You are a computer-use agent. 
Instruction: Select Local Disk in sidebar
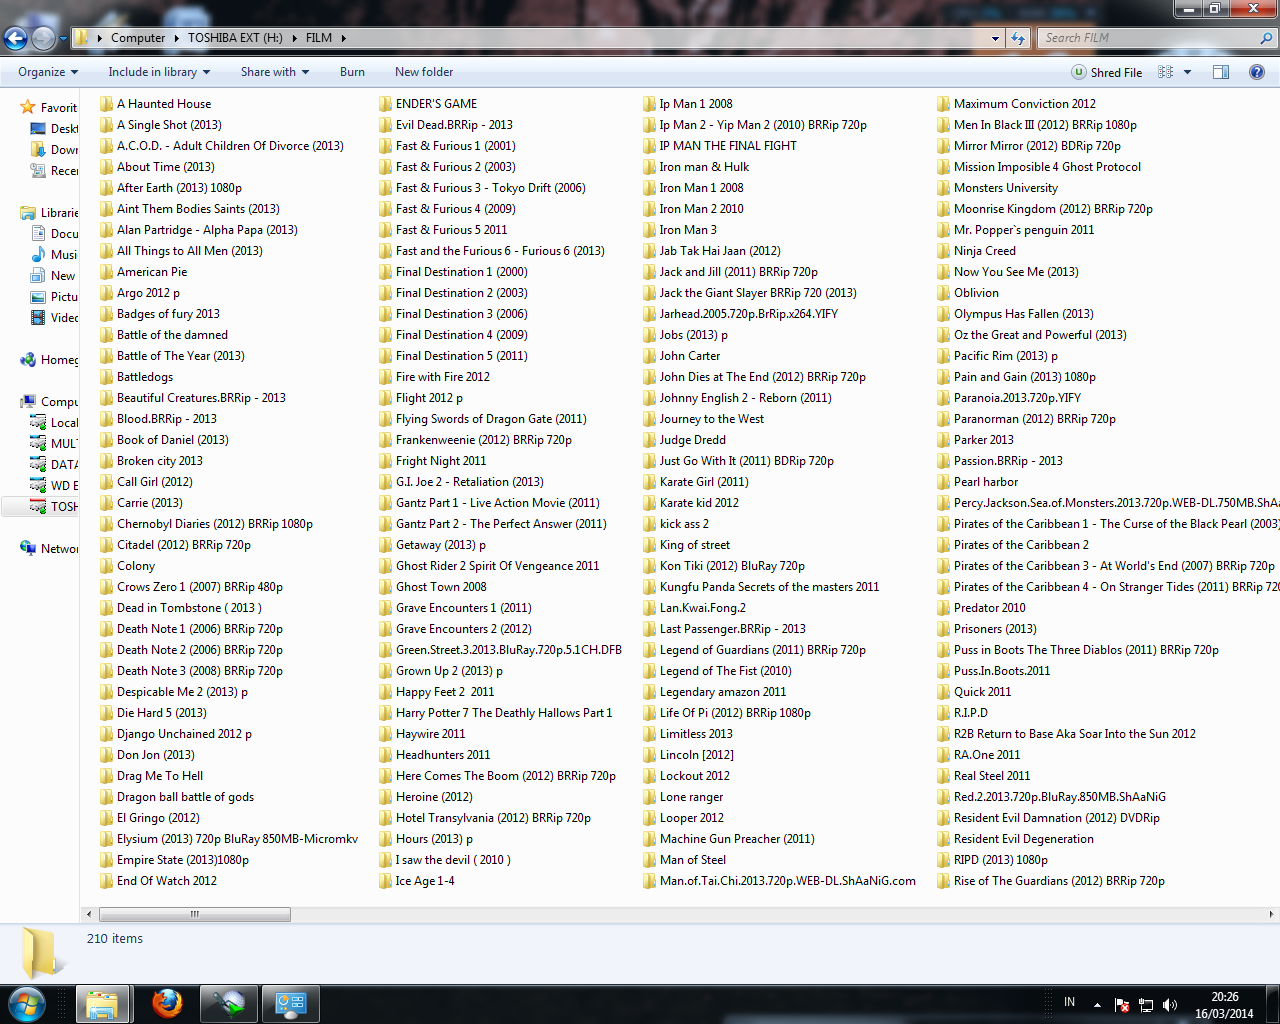tap(54, 422)
